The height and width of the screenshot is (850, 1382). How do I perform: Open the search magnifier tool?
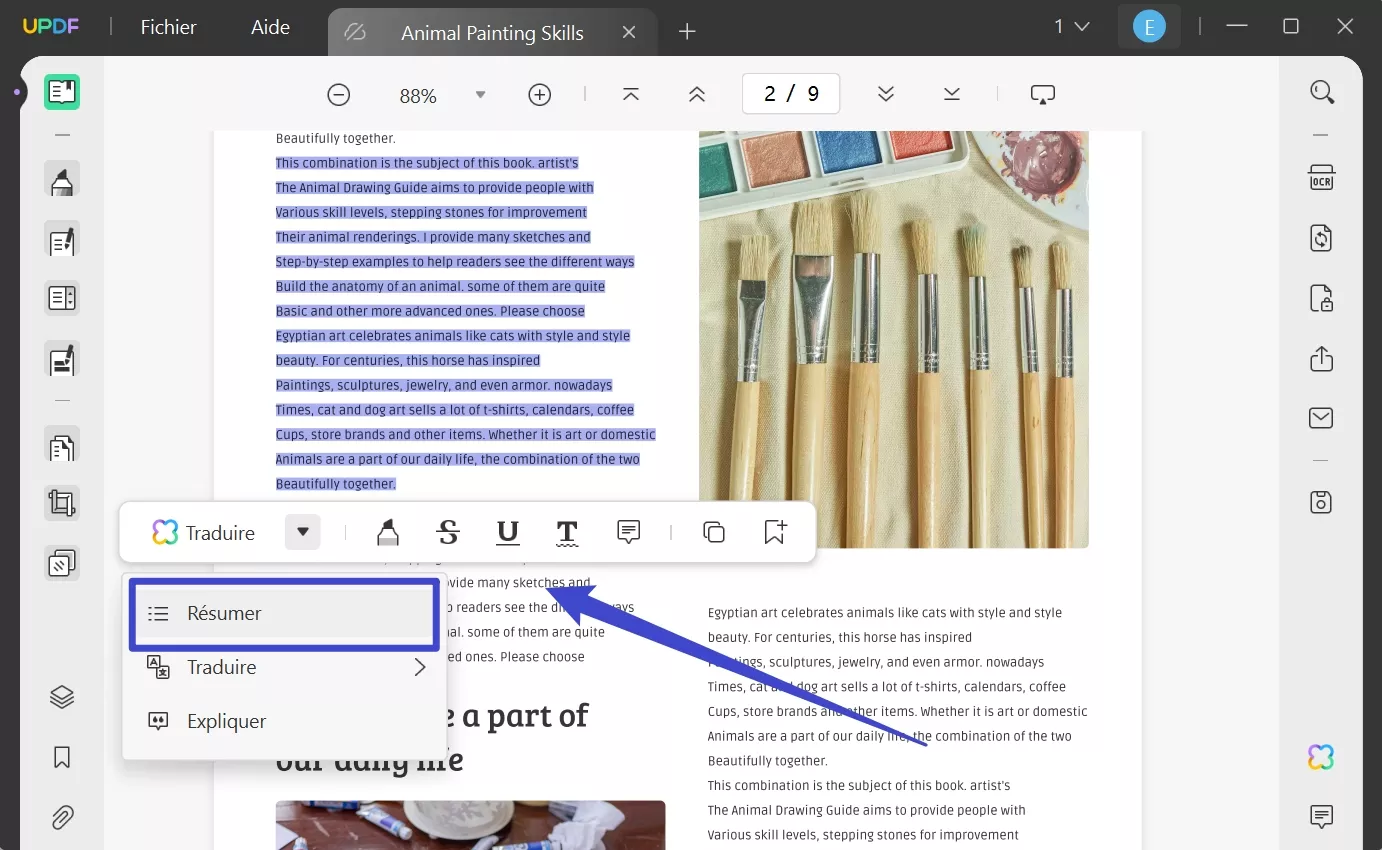point(1321,91)
